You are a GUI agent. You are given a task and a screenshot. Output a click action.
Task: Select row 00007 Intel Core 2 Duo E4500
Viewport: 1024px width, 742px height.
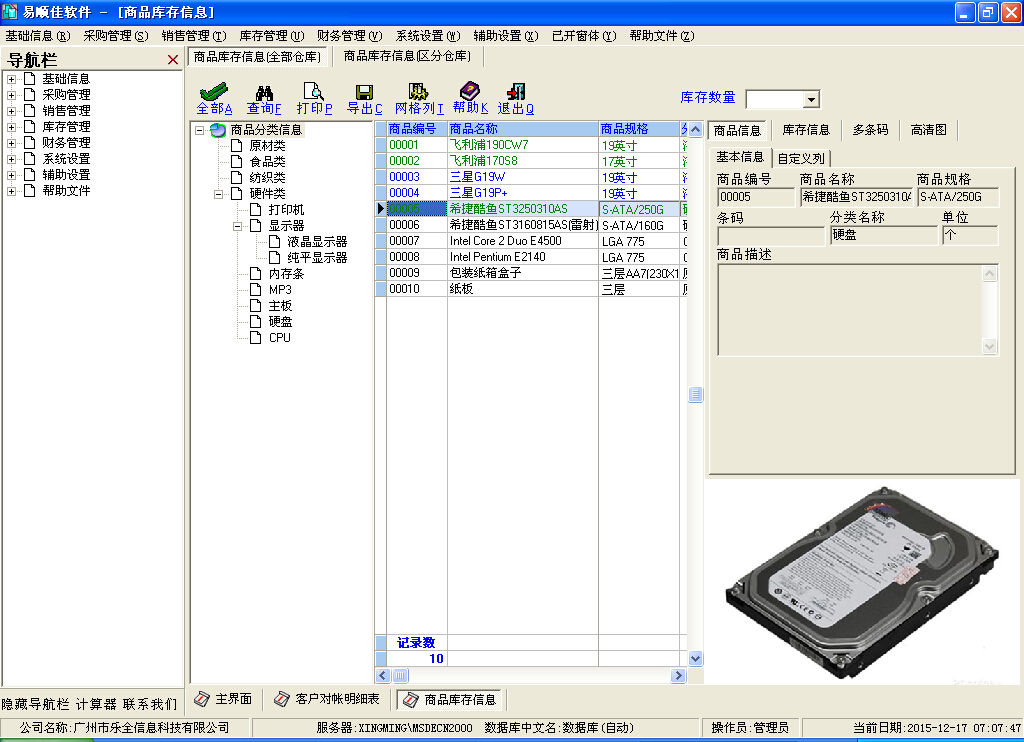(505, 241)
